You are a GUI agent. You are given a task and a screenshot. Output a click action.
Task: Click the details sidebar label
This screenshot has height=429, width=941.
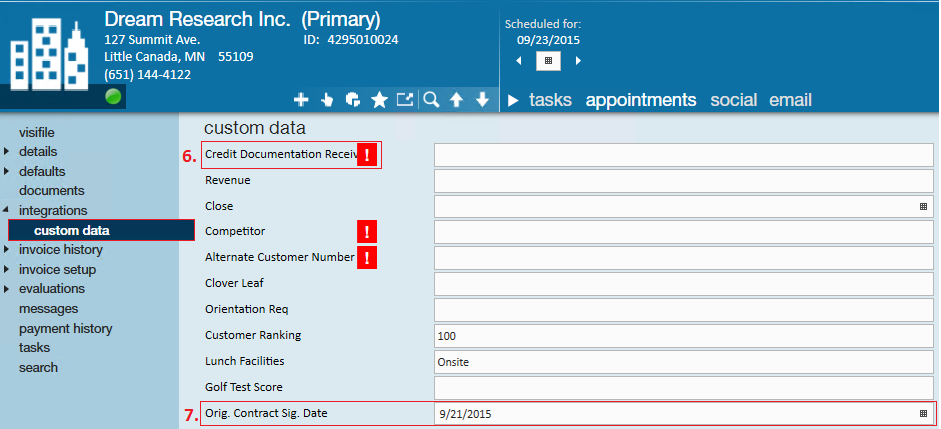[38, 152]
